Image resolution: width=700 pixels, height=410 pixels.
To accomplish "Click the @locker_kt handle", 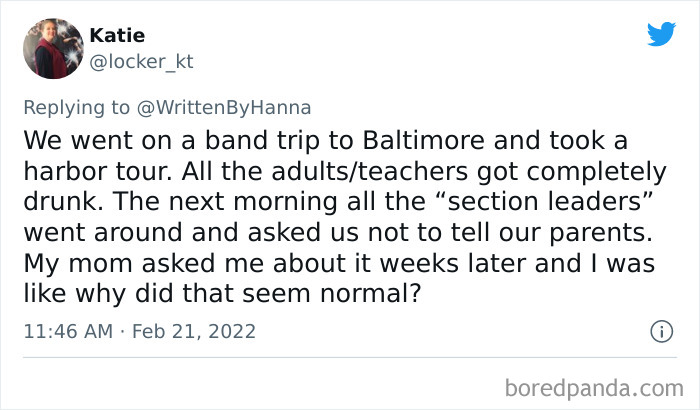I will click(x=141, y=62).
